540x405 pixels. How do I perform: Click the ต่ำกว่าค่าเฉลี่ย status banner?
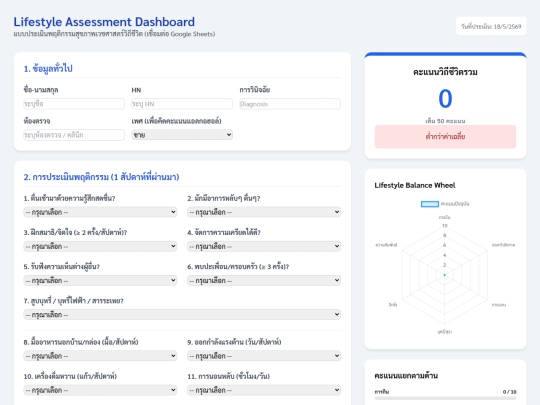point(445,136)
